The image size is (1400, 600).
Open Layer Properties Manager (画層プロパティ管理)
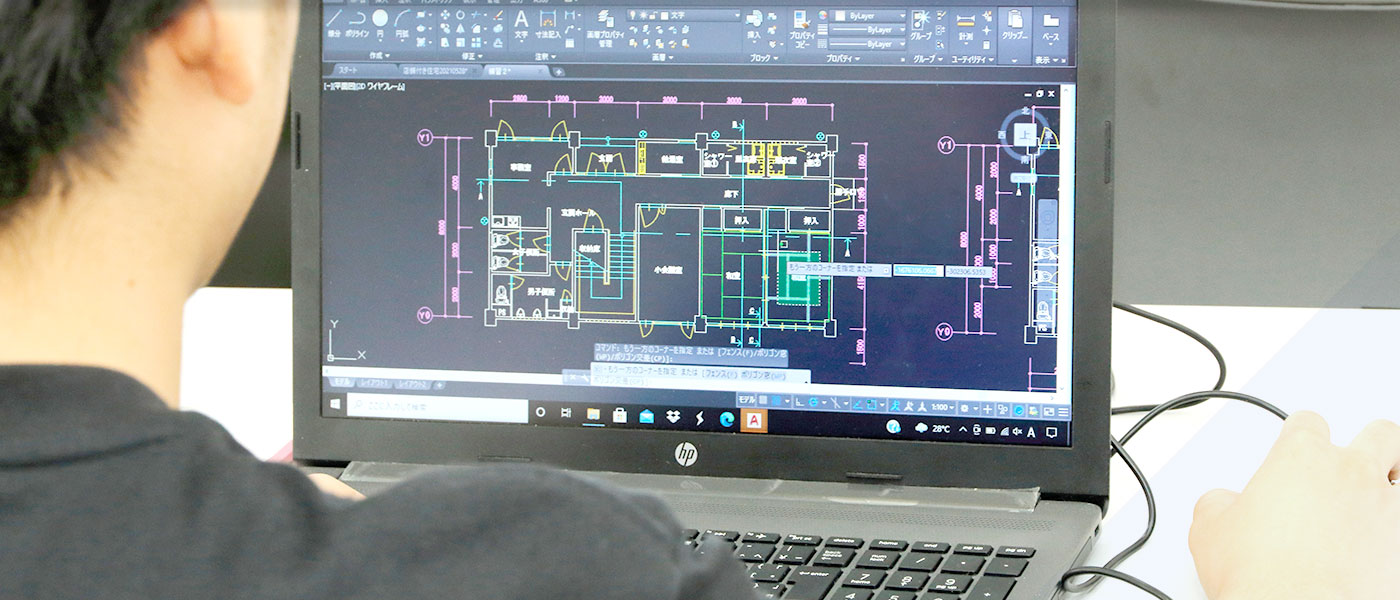605,27
